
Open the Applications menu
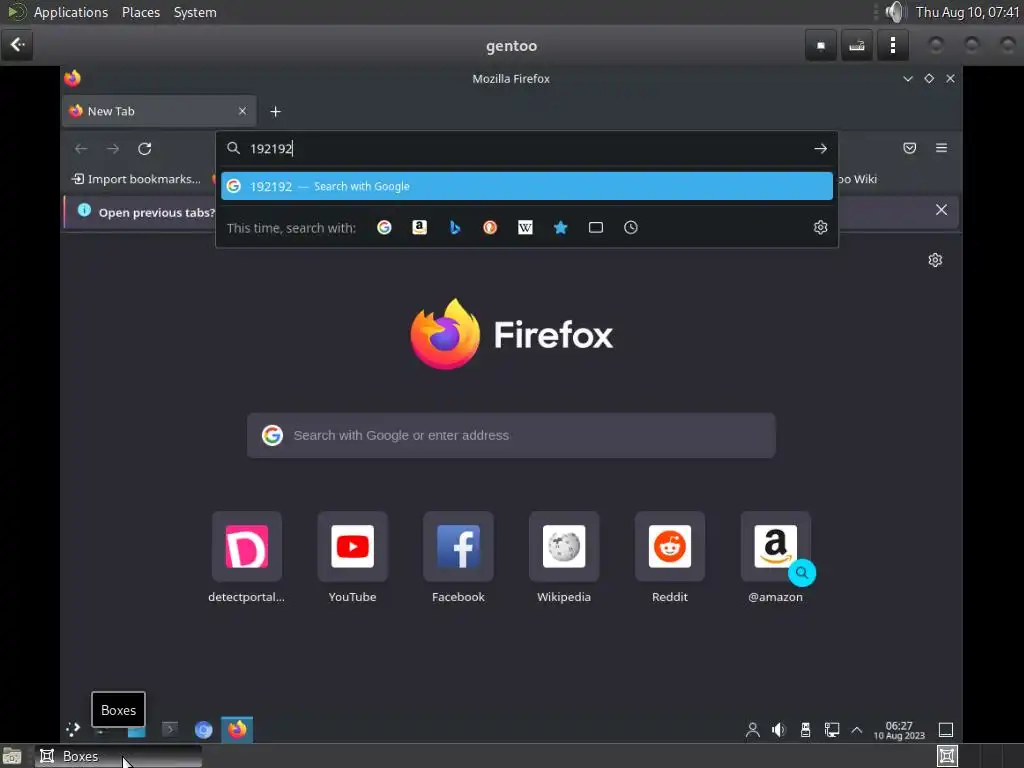[x=71, y=12]
